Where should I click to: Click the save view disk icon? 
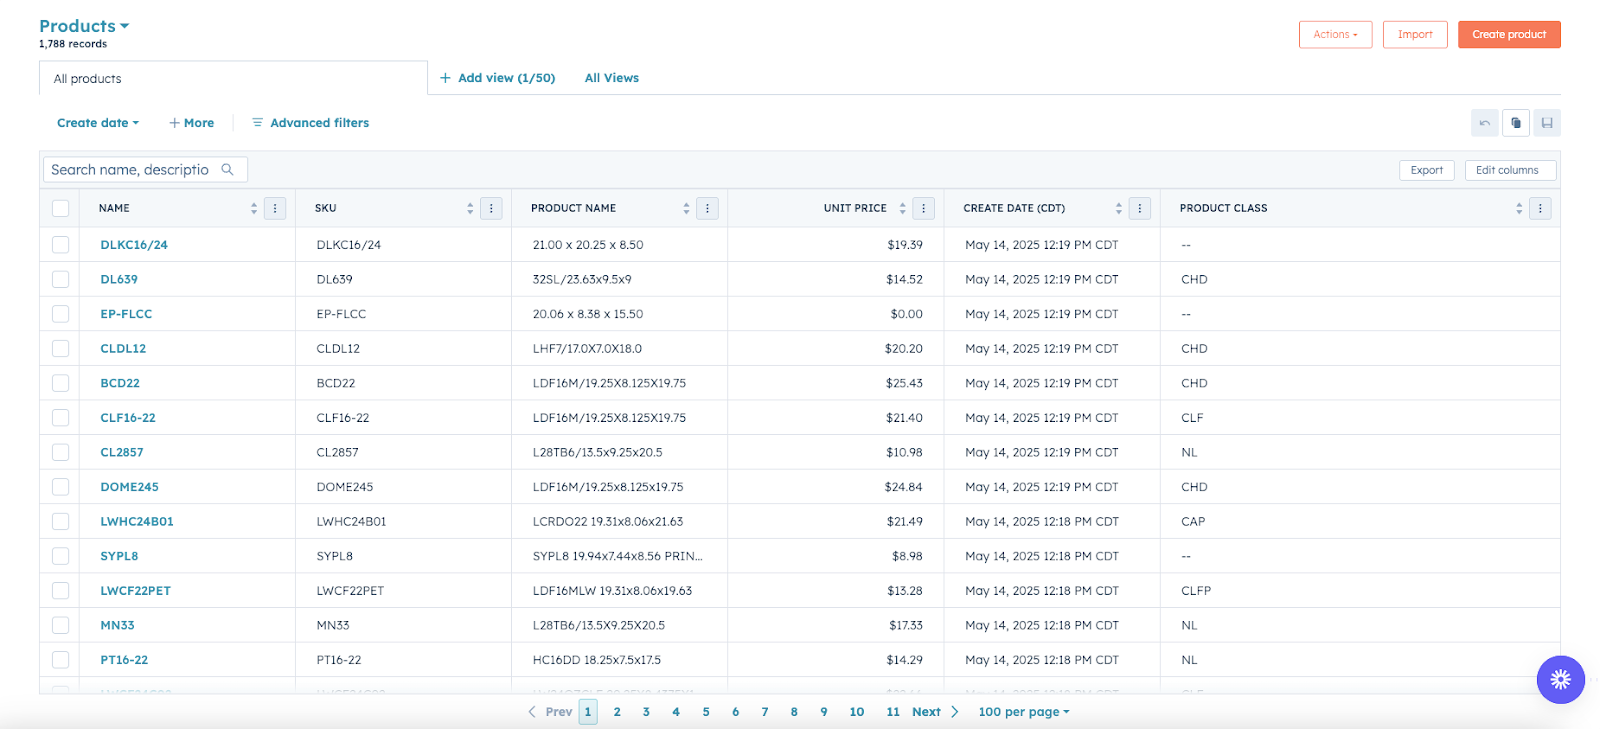(x=1547, y=123)
